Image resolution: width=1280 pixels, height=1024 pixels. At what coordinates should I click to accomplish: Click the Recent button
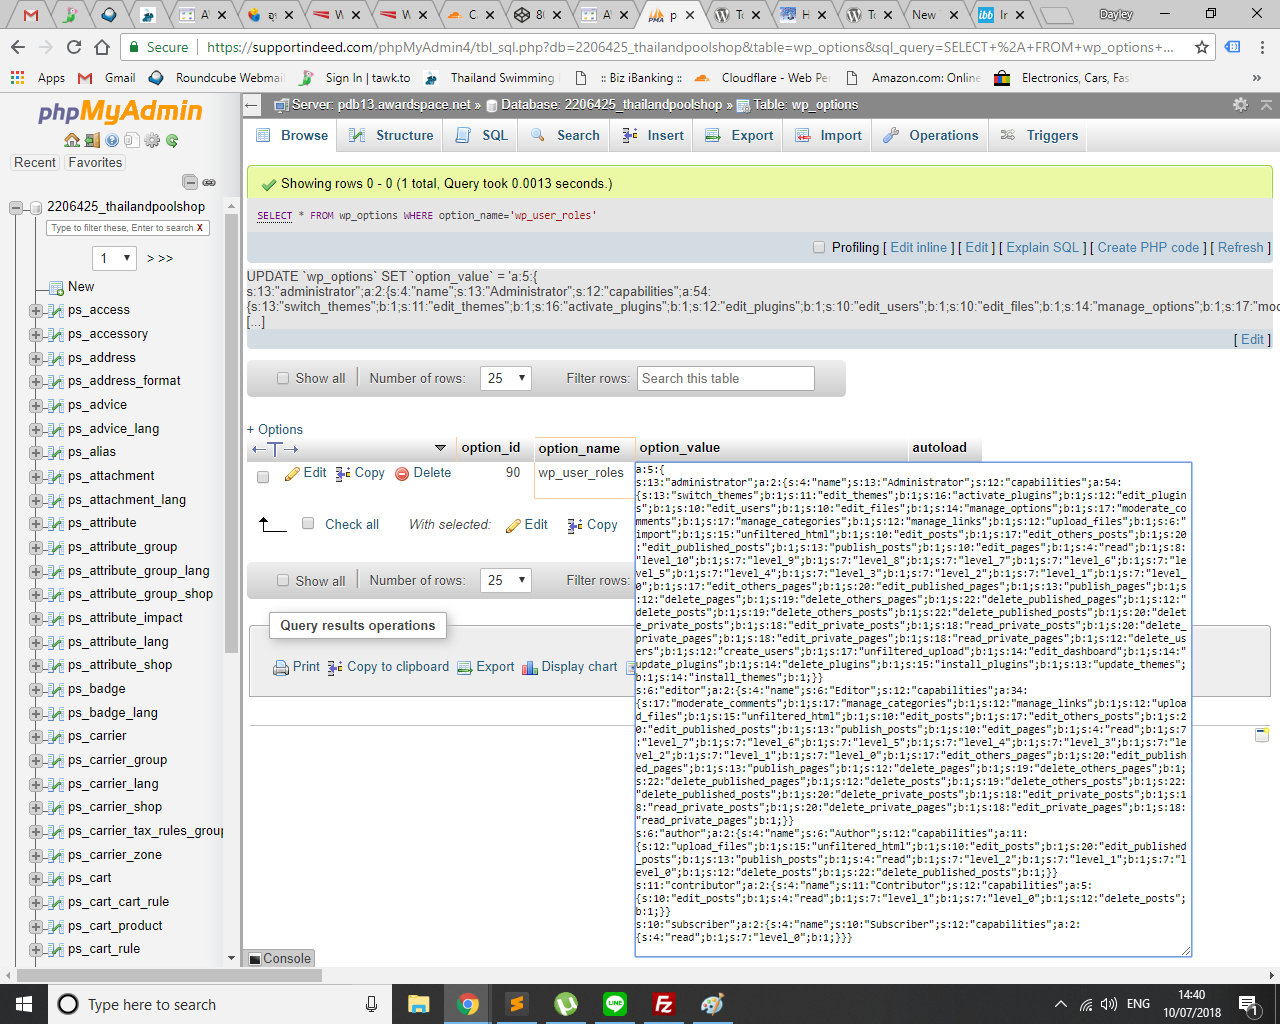pyautogui.click(x=35, y=162)
